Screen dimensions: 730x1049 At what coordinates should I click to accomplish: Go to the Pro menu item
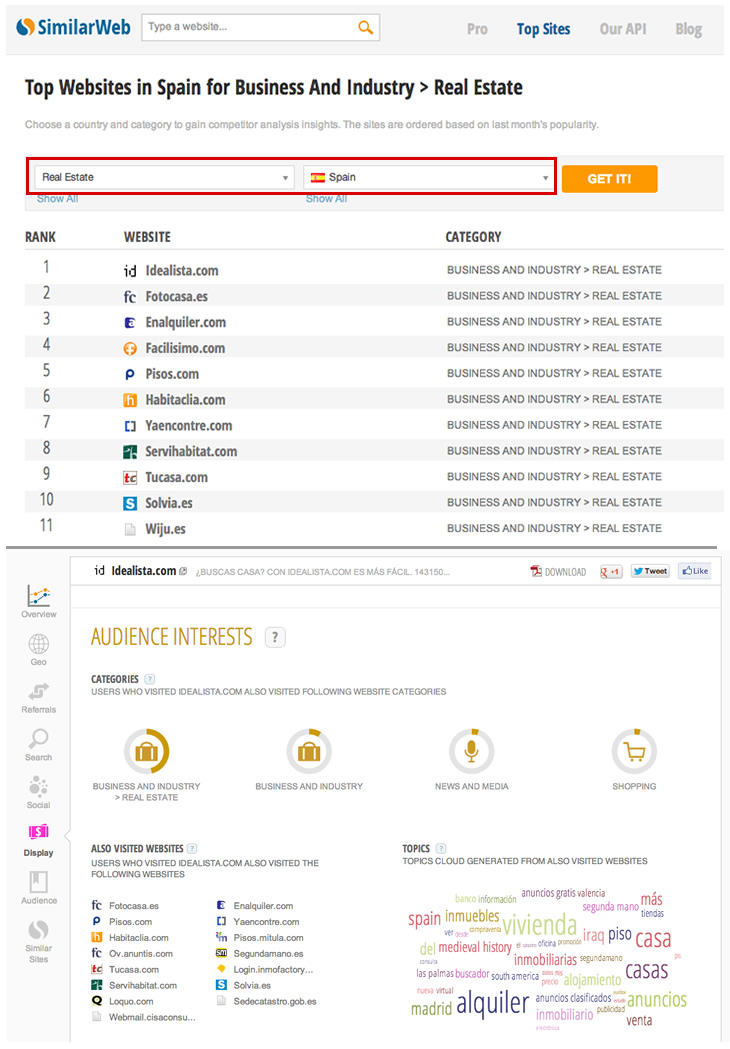[477, 29]
